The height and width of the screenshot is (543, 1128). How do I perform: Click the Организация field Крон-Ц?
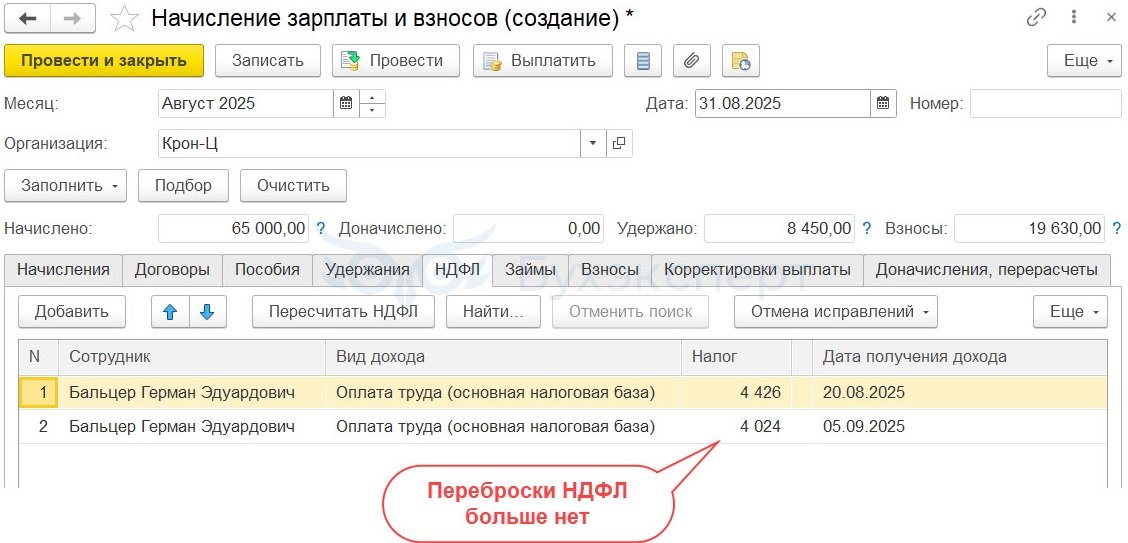pyautogui.click(x=369, y=143)
